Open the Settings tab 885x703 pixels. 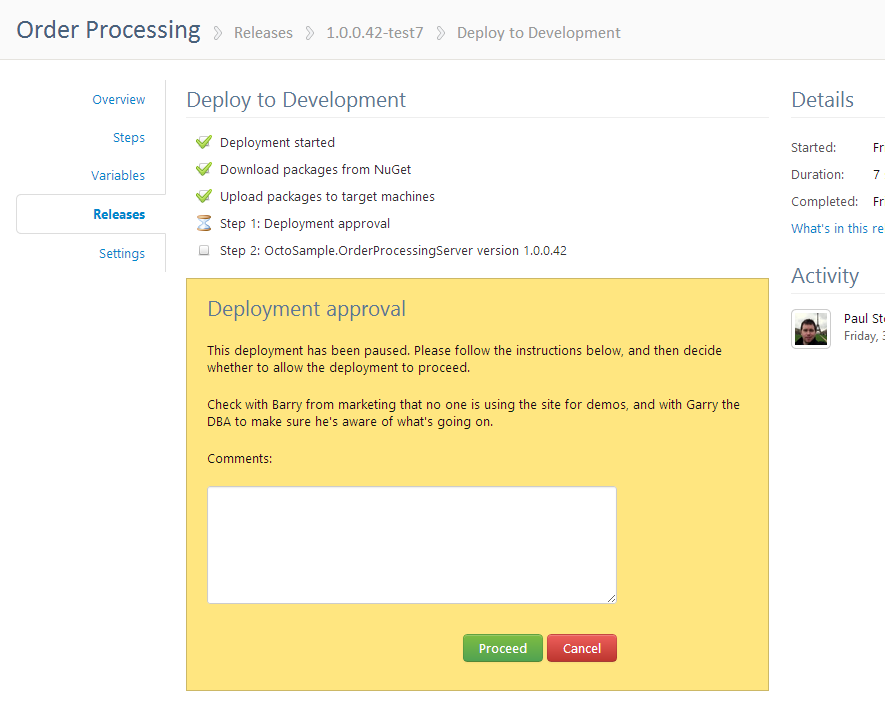coord(121,253)
